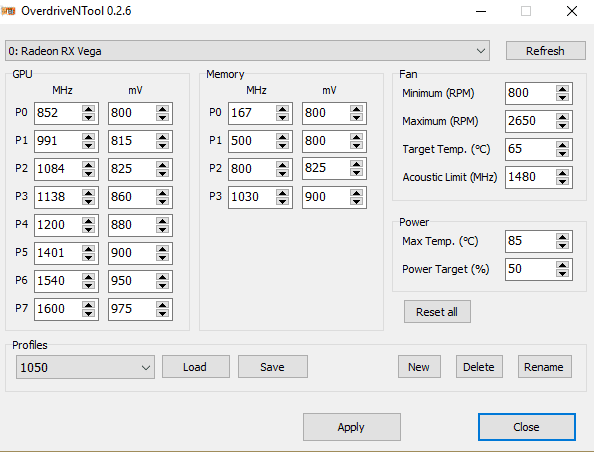594x452 pixels.
Task: Increase Max Temp with up arrow
Action: point(563,237)
